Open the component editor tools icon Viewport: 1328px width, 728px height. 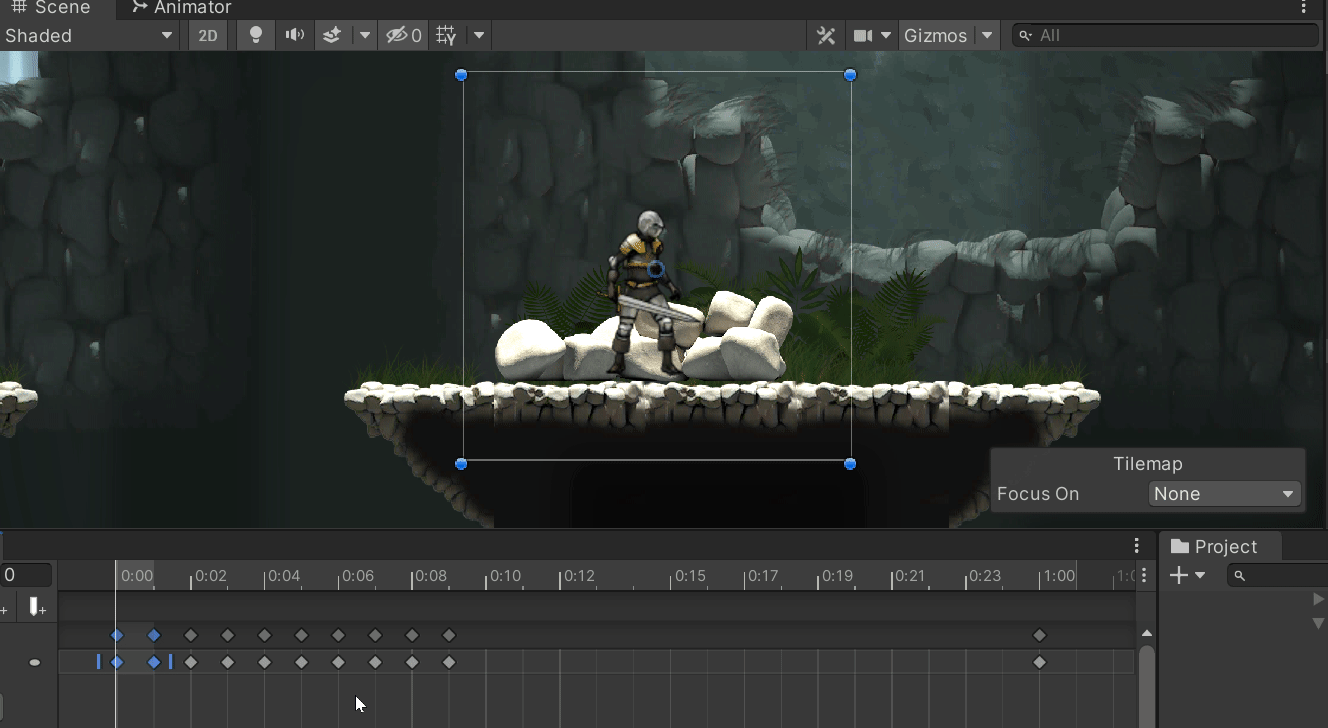826,35
